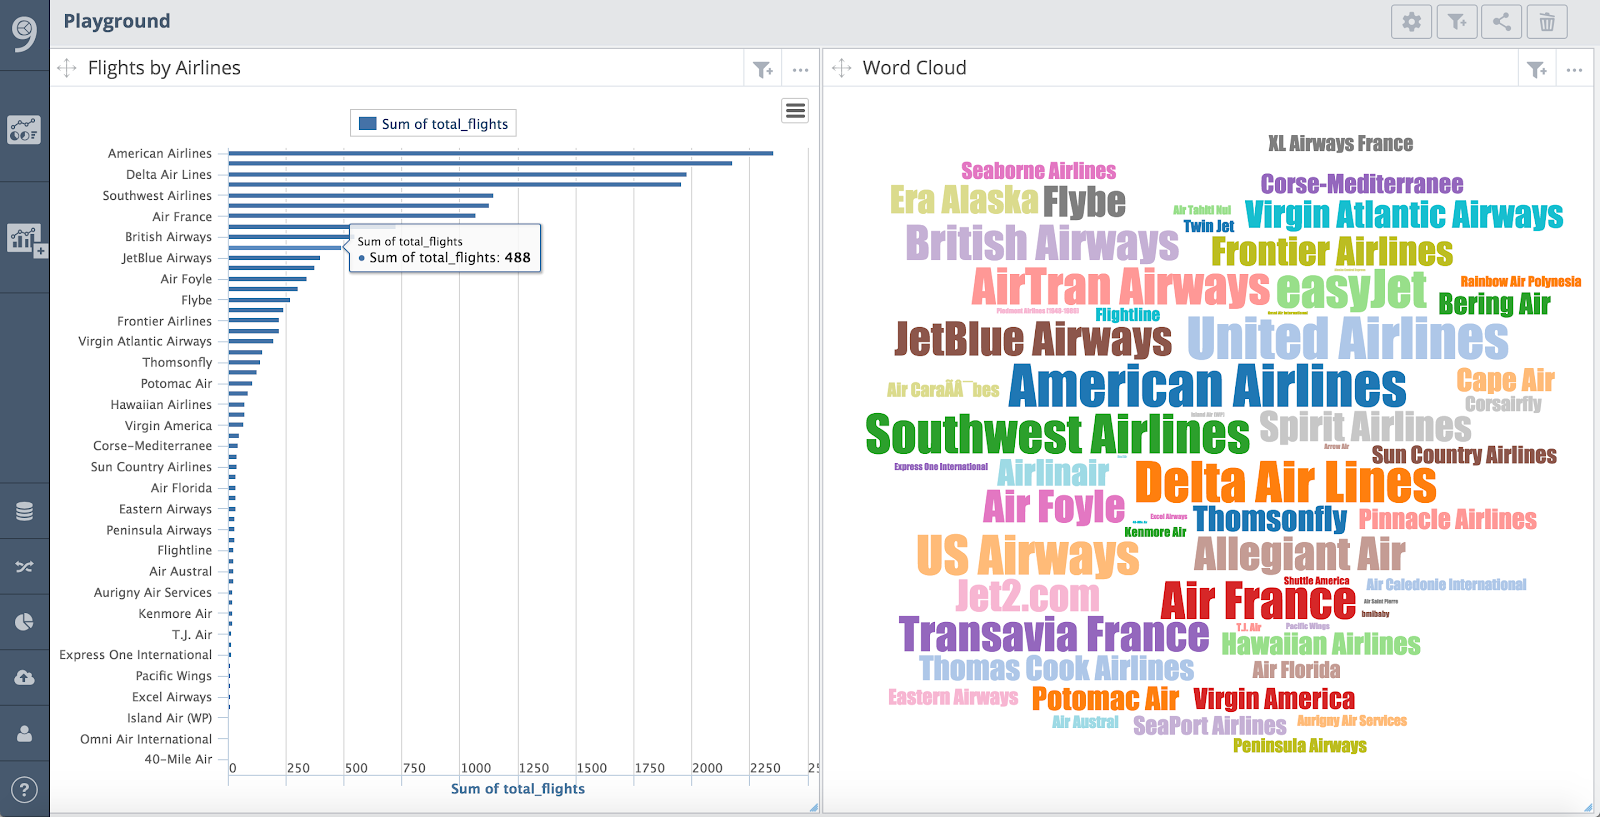
Task: Click the move handle of the Word Cloud panel
Action: point(842,68)
